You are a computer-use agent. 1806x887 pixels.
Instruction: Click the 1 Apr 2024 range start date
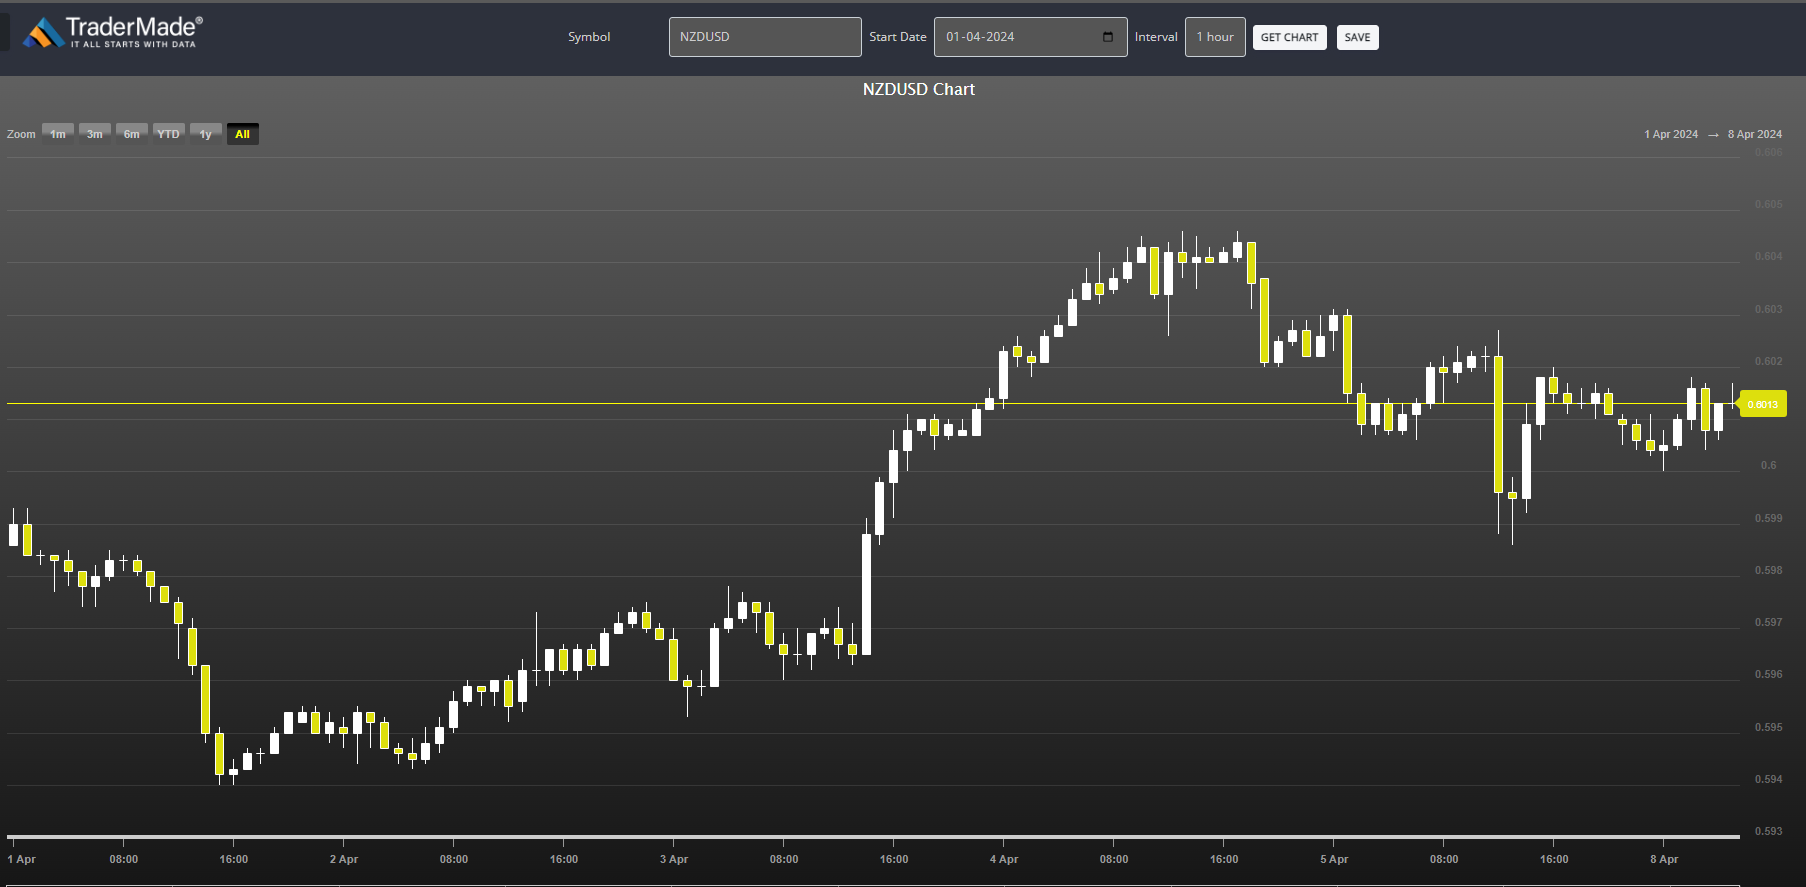coord(1671,134)
